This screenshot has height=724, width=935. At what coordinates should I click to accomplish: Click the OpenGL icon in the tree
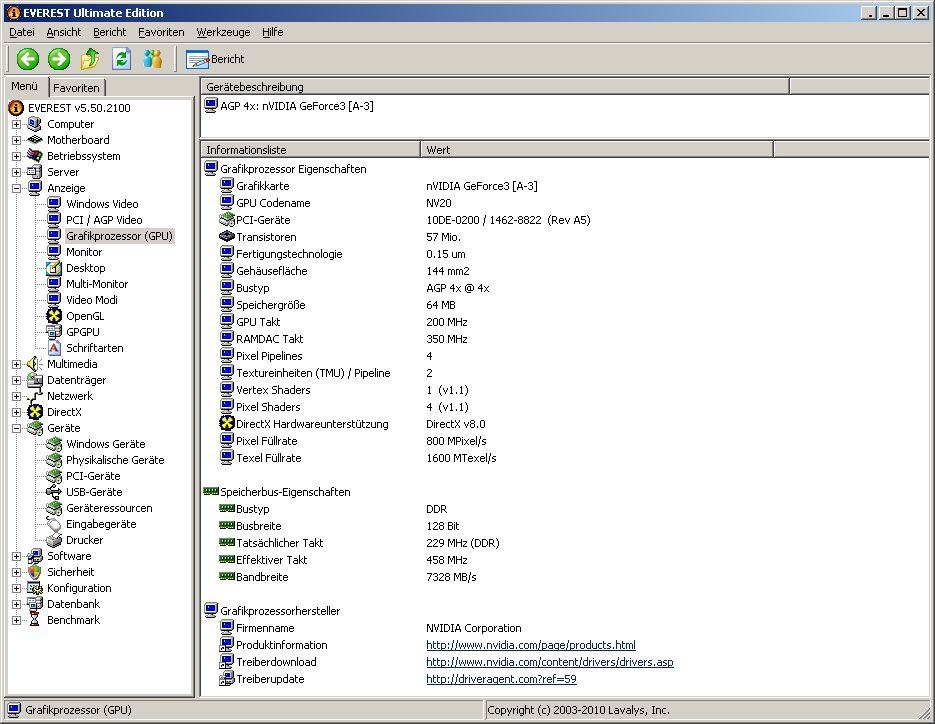[54, 316]
